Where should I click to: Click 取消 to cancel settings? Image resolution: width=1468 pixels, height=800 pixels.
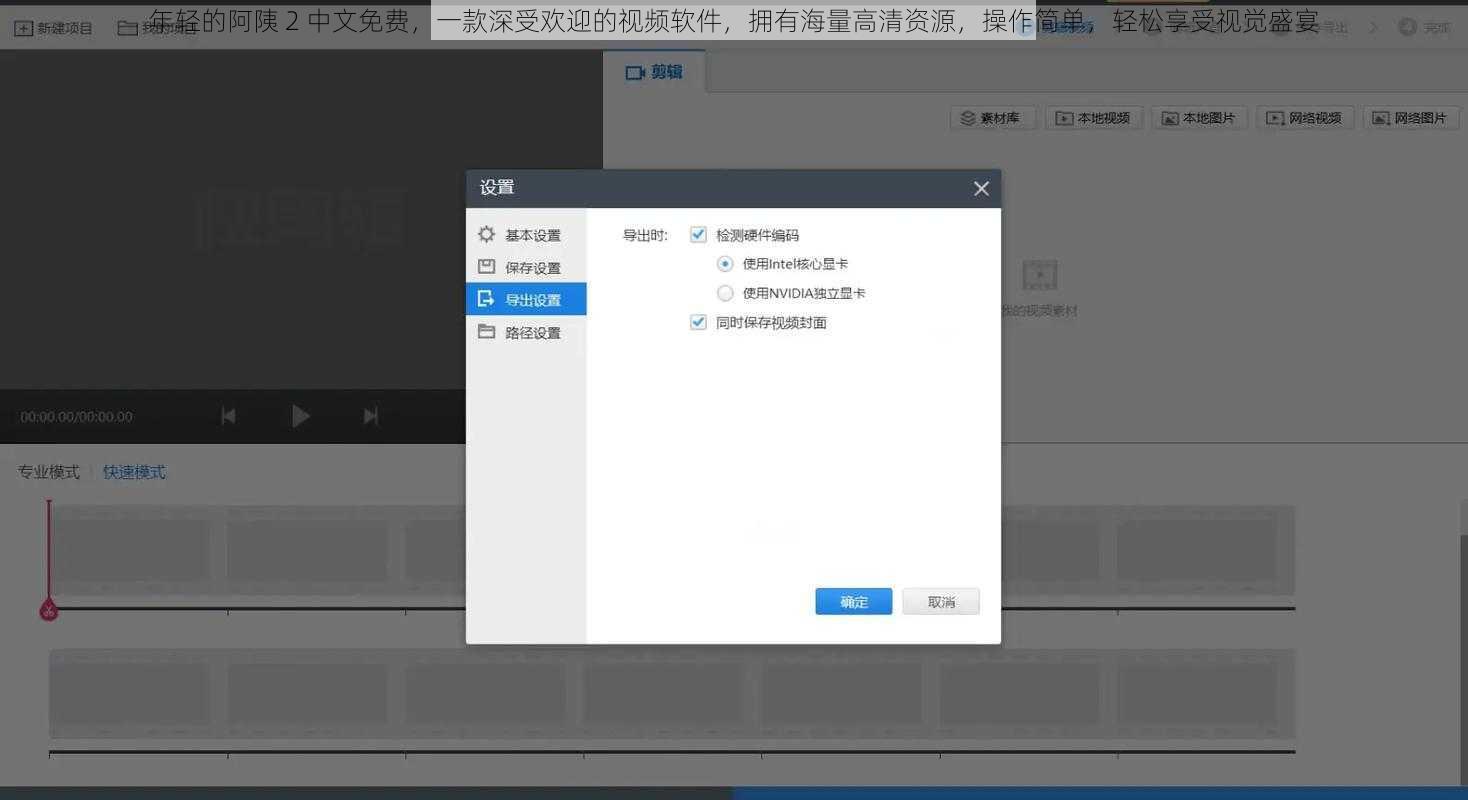click(x=941, y=602)
